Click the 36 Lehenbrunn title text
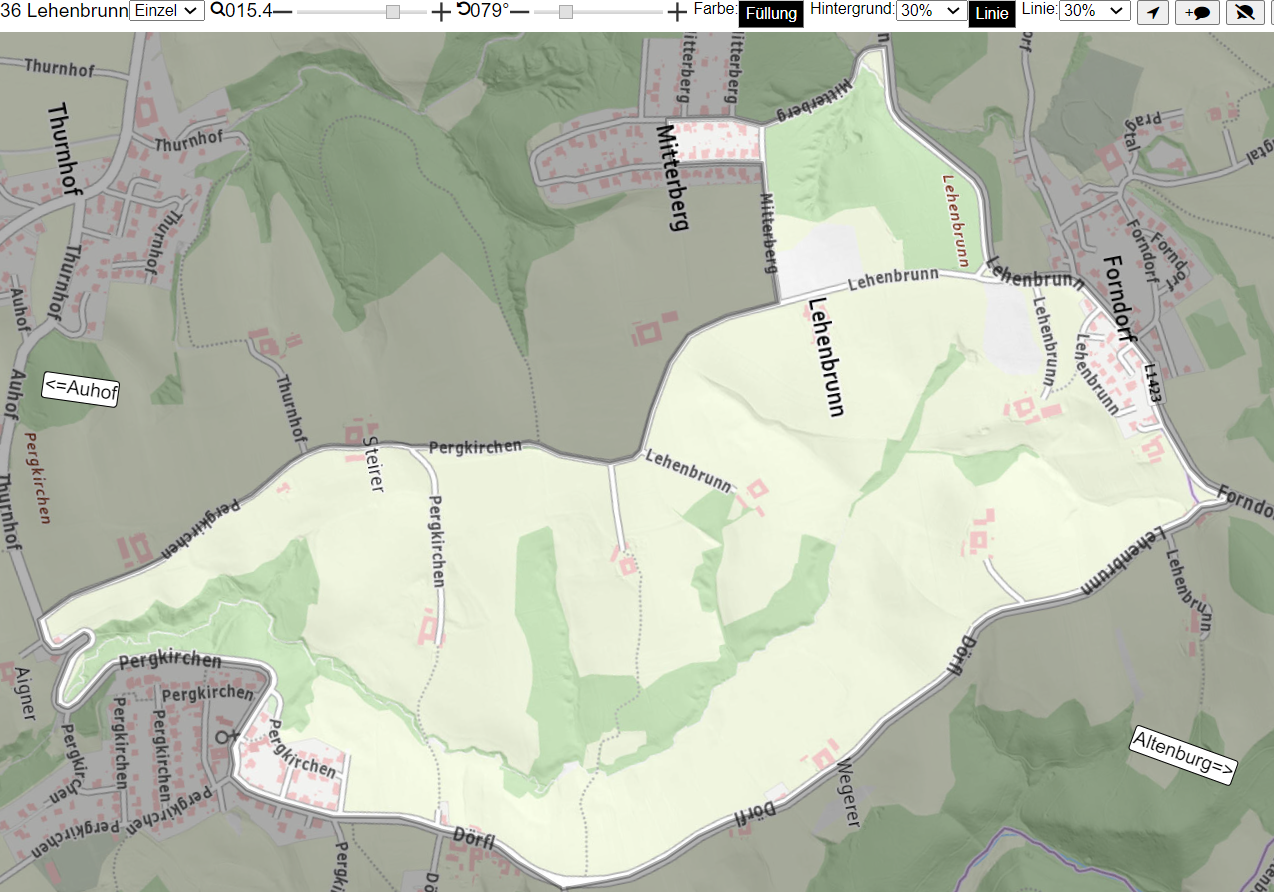This screenshot has height=892, width=1274. (65, 11)
